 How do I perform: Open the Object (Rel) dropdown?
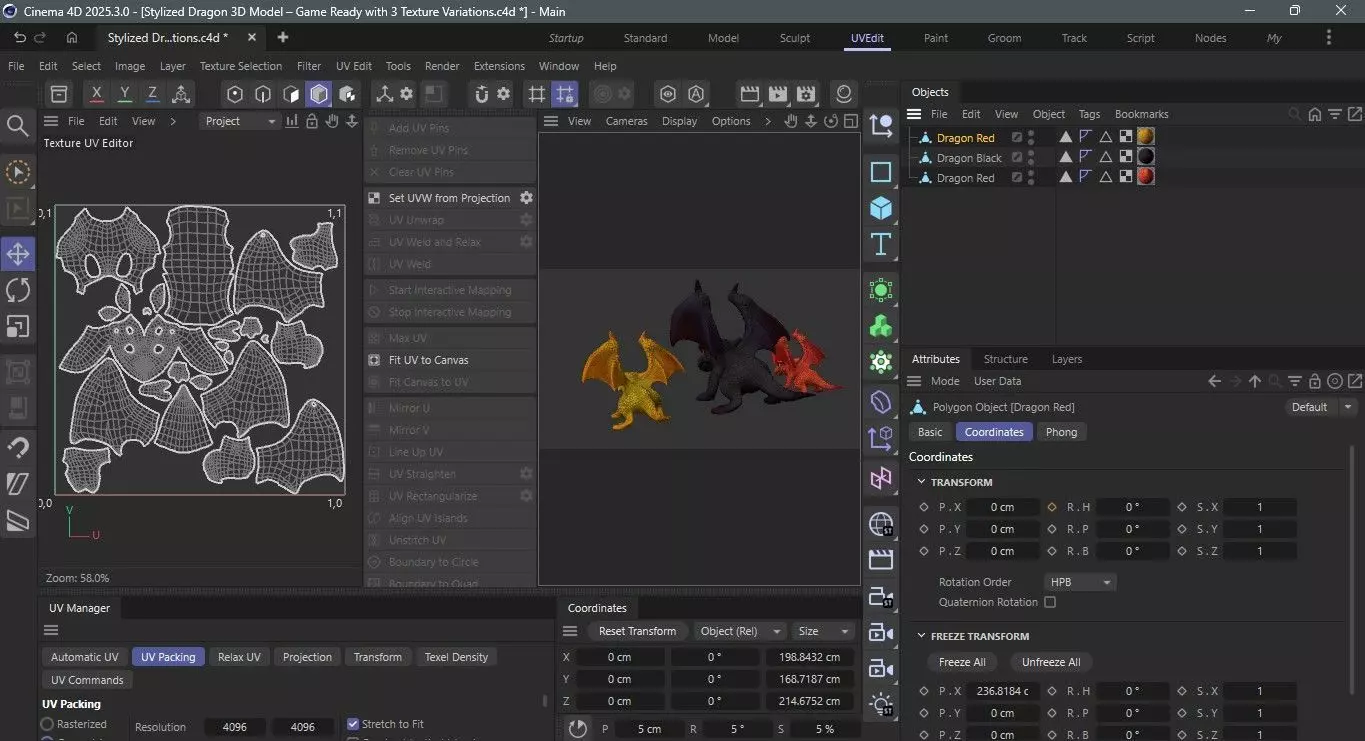740,631
